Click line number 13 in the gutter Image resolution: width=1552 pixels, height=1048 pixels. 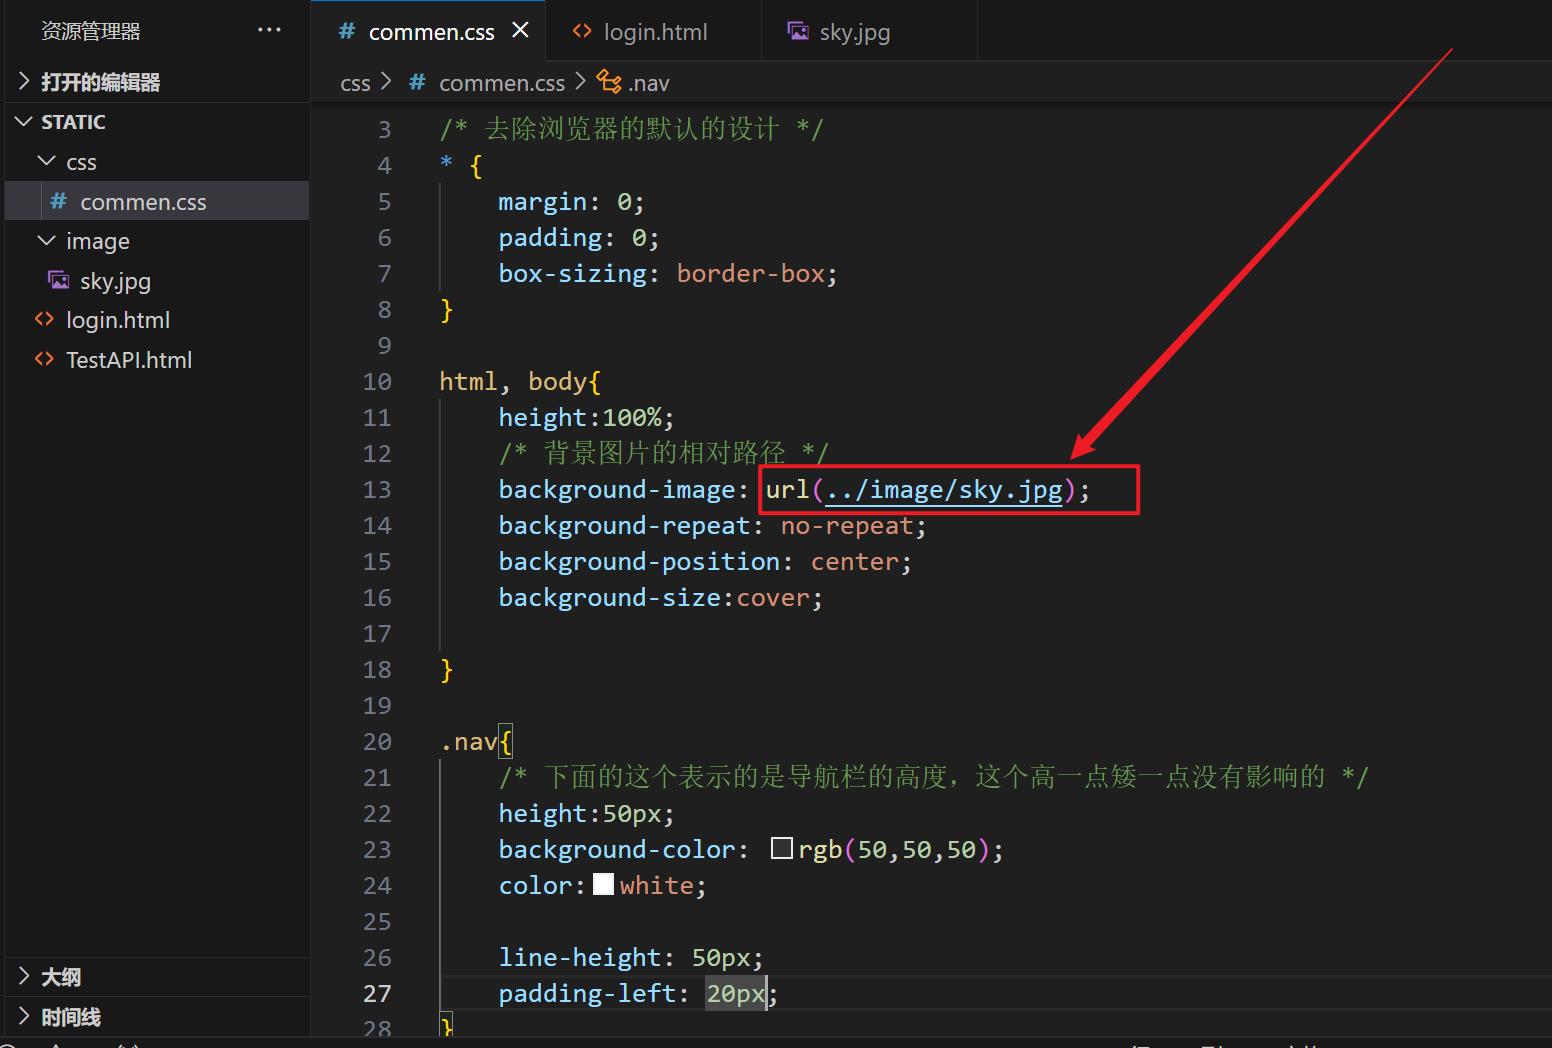[377, 490]
